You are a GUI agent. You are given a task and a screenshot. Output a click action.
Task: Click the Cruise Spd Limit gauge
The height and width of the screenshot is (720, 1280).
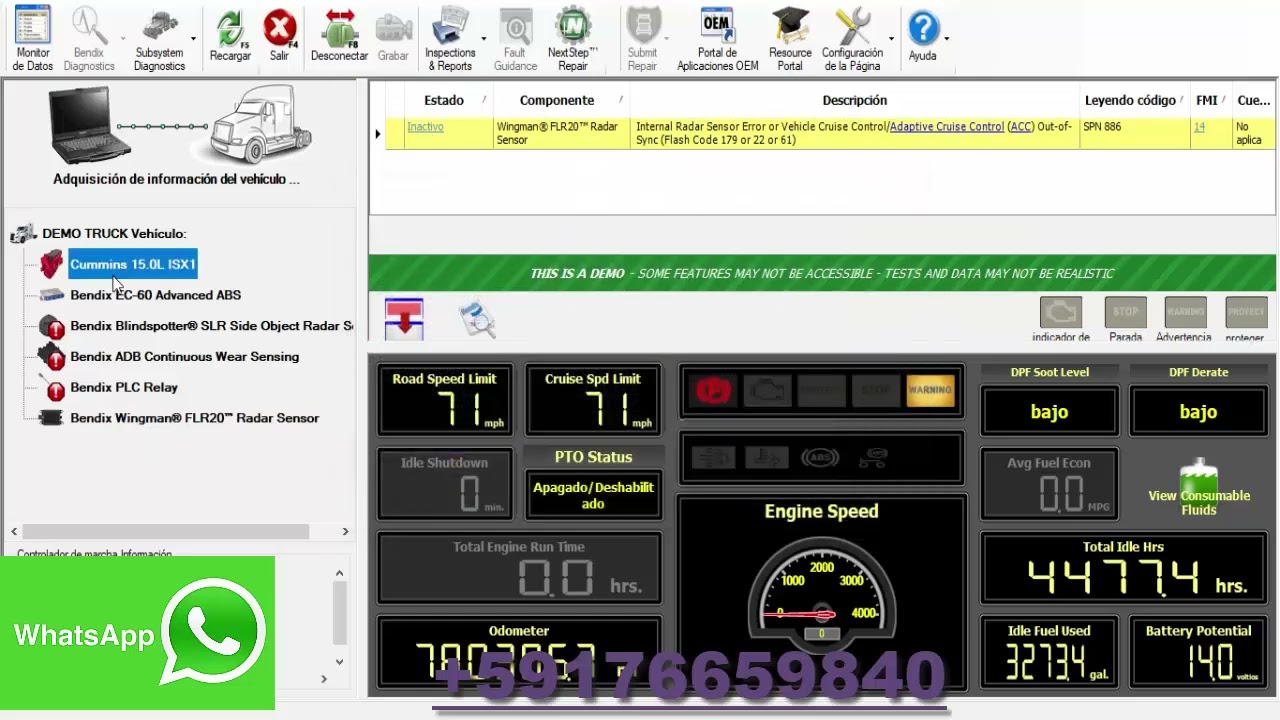point(592,400)
